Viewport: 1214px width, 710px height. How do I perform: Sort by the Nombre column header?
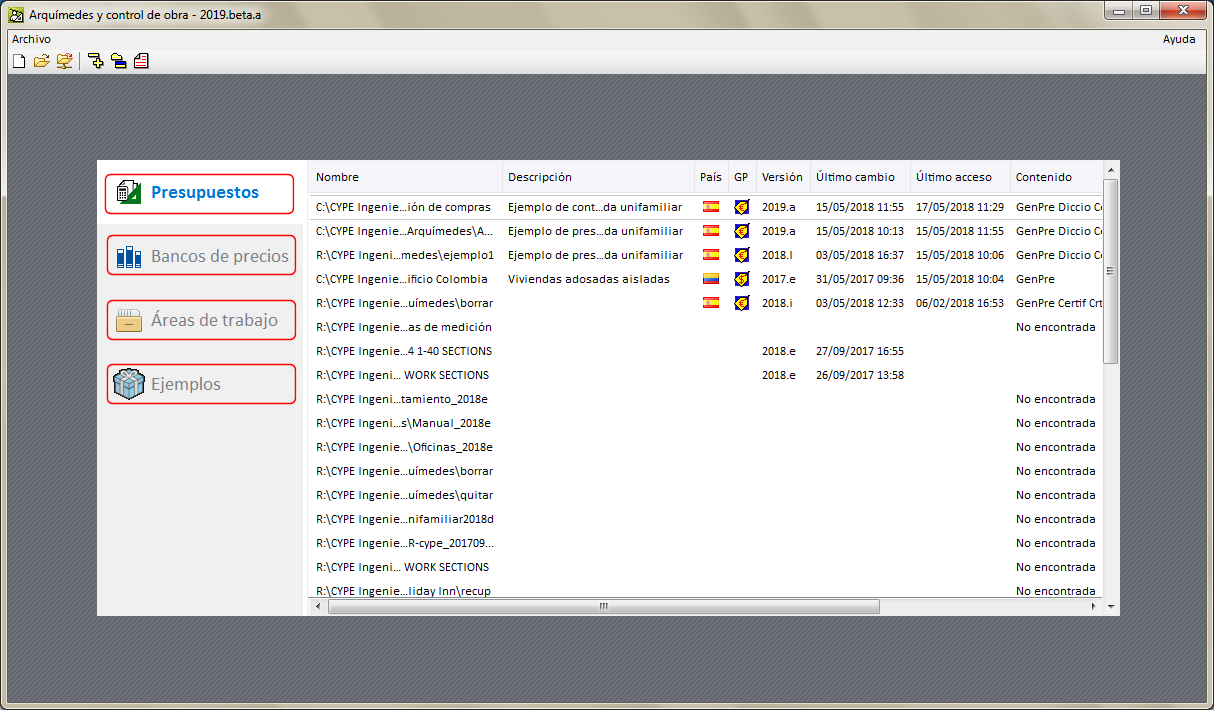405,177
